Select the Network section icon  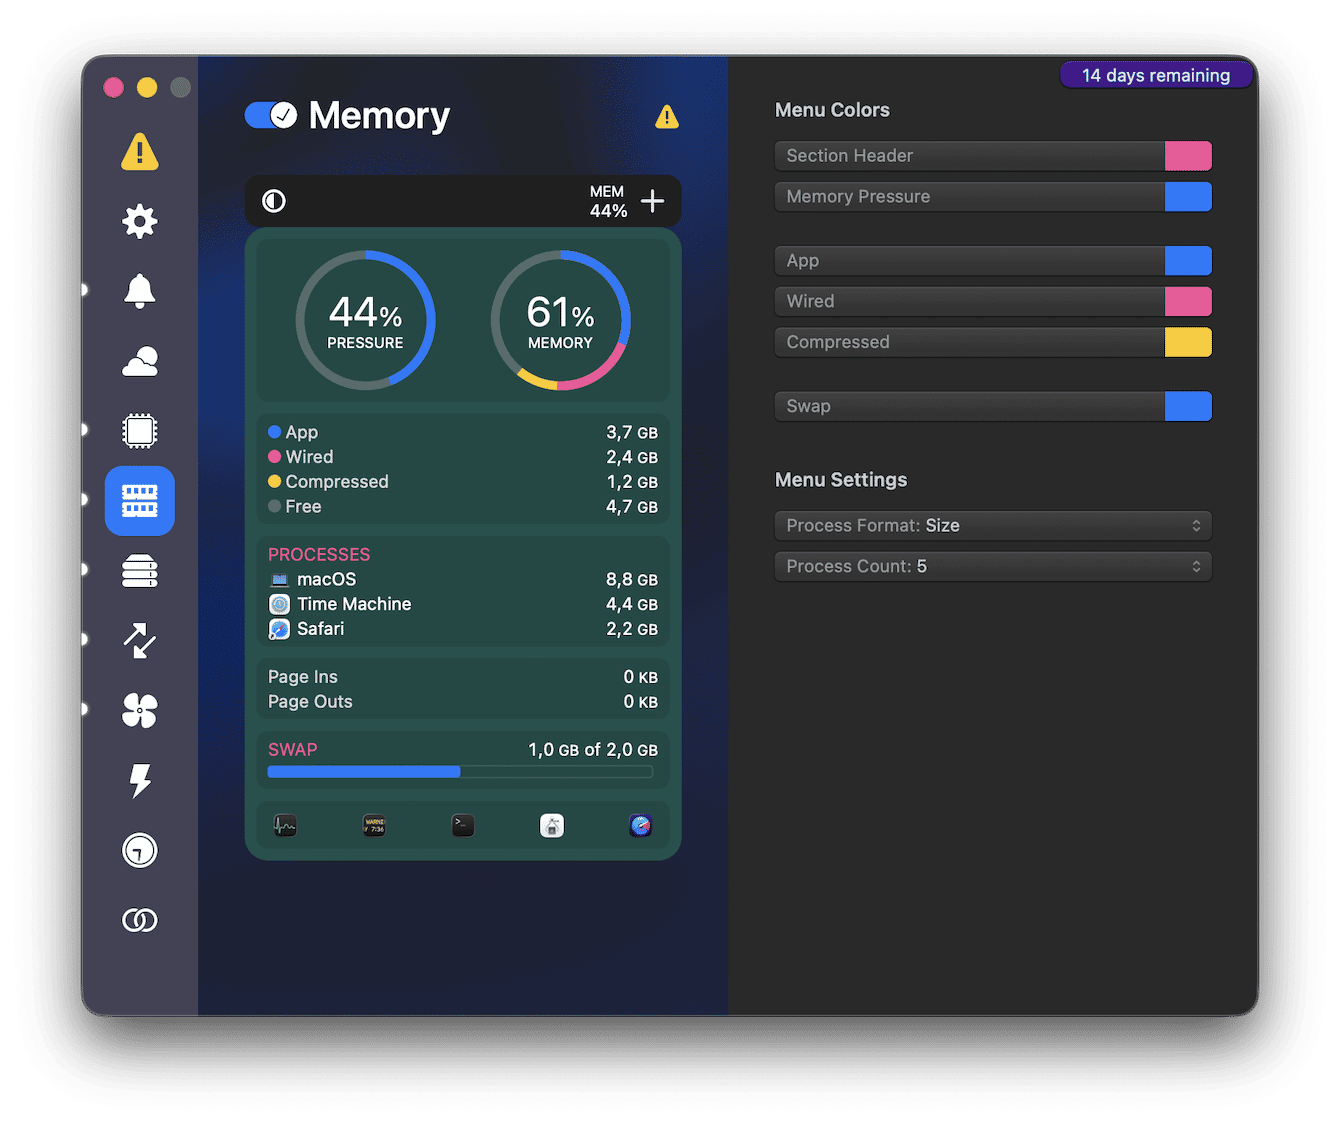(x=140, y=641)
